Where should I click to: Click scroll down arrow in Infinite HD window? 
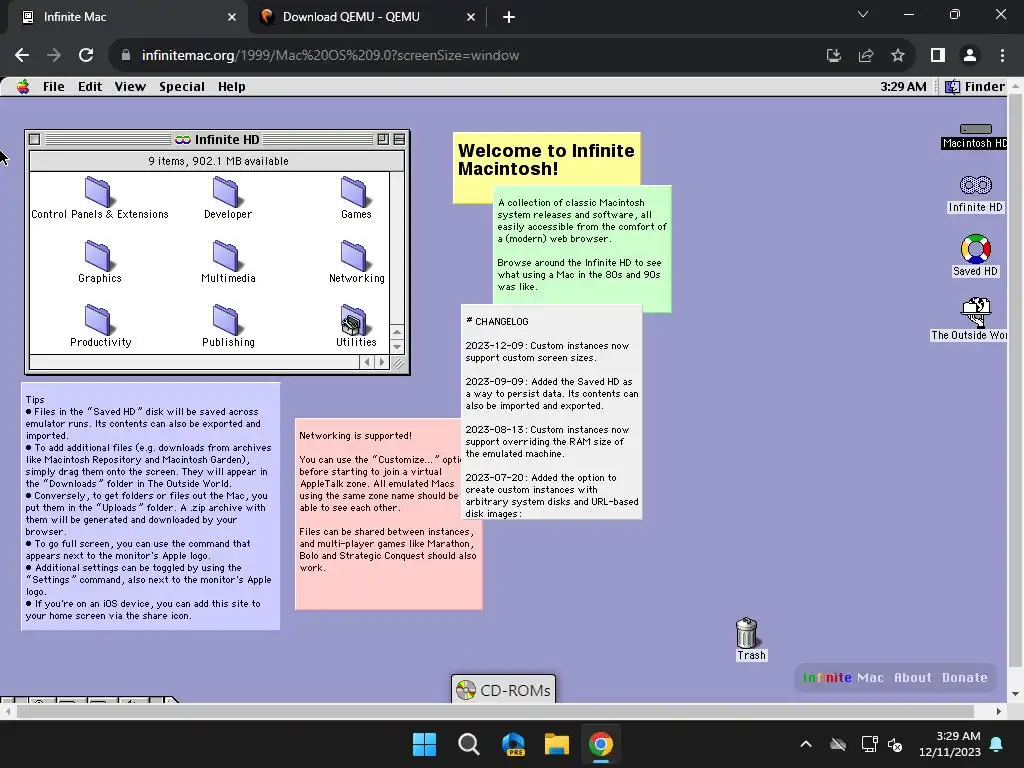tap(397, 346)
